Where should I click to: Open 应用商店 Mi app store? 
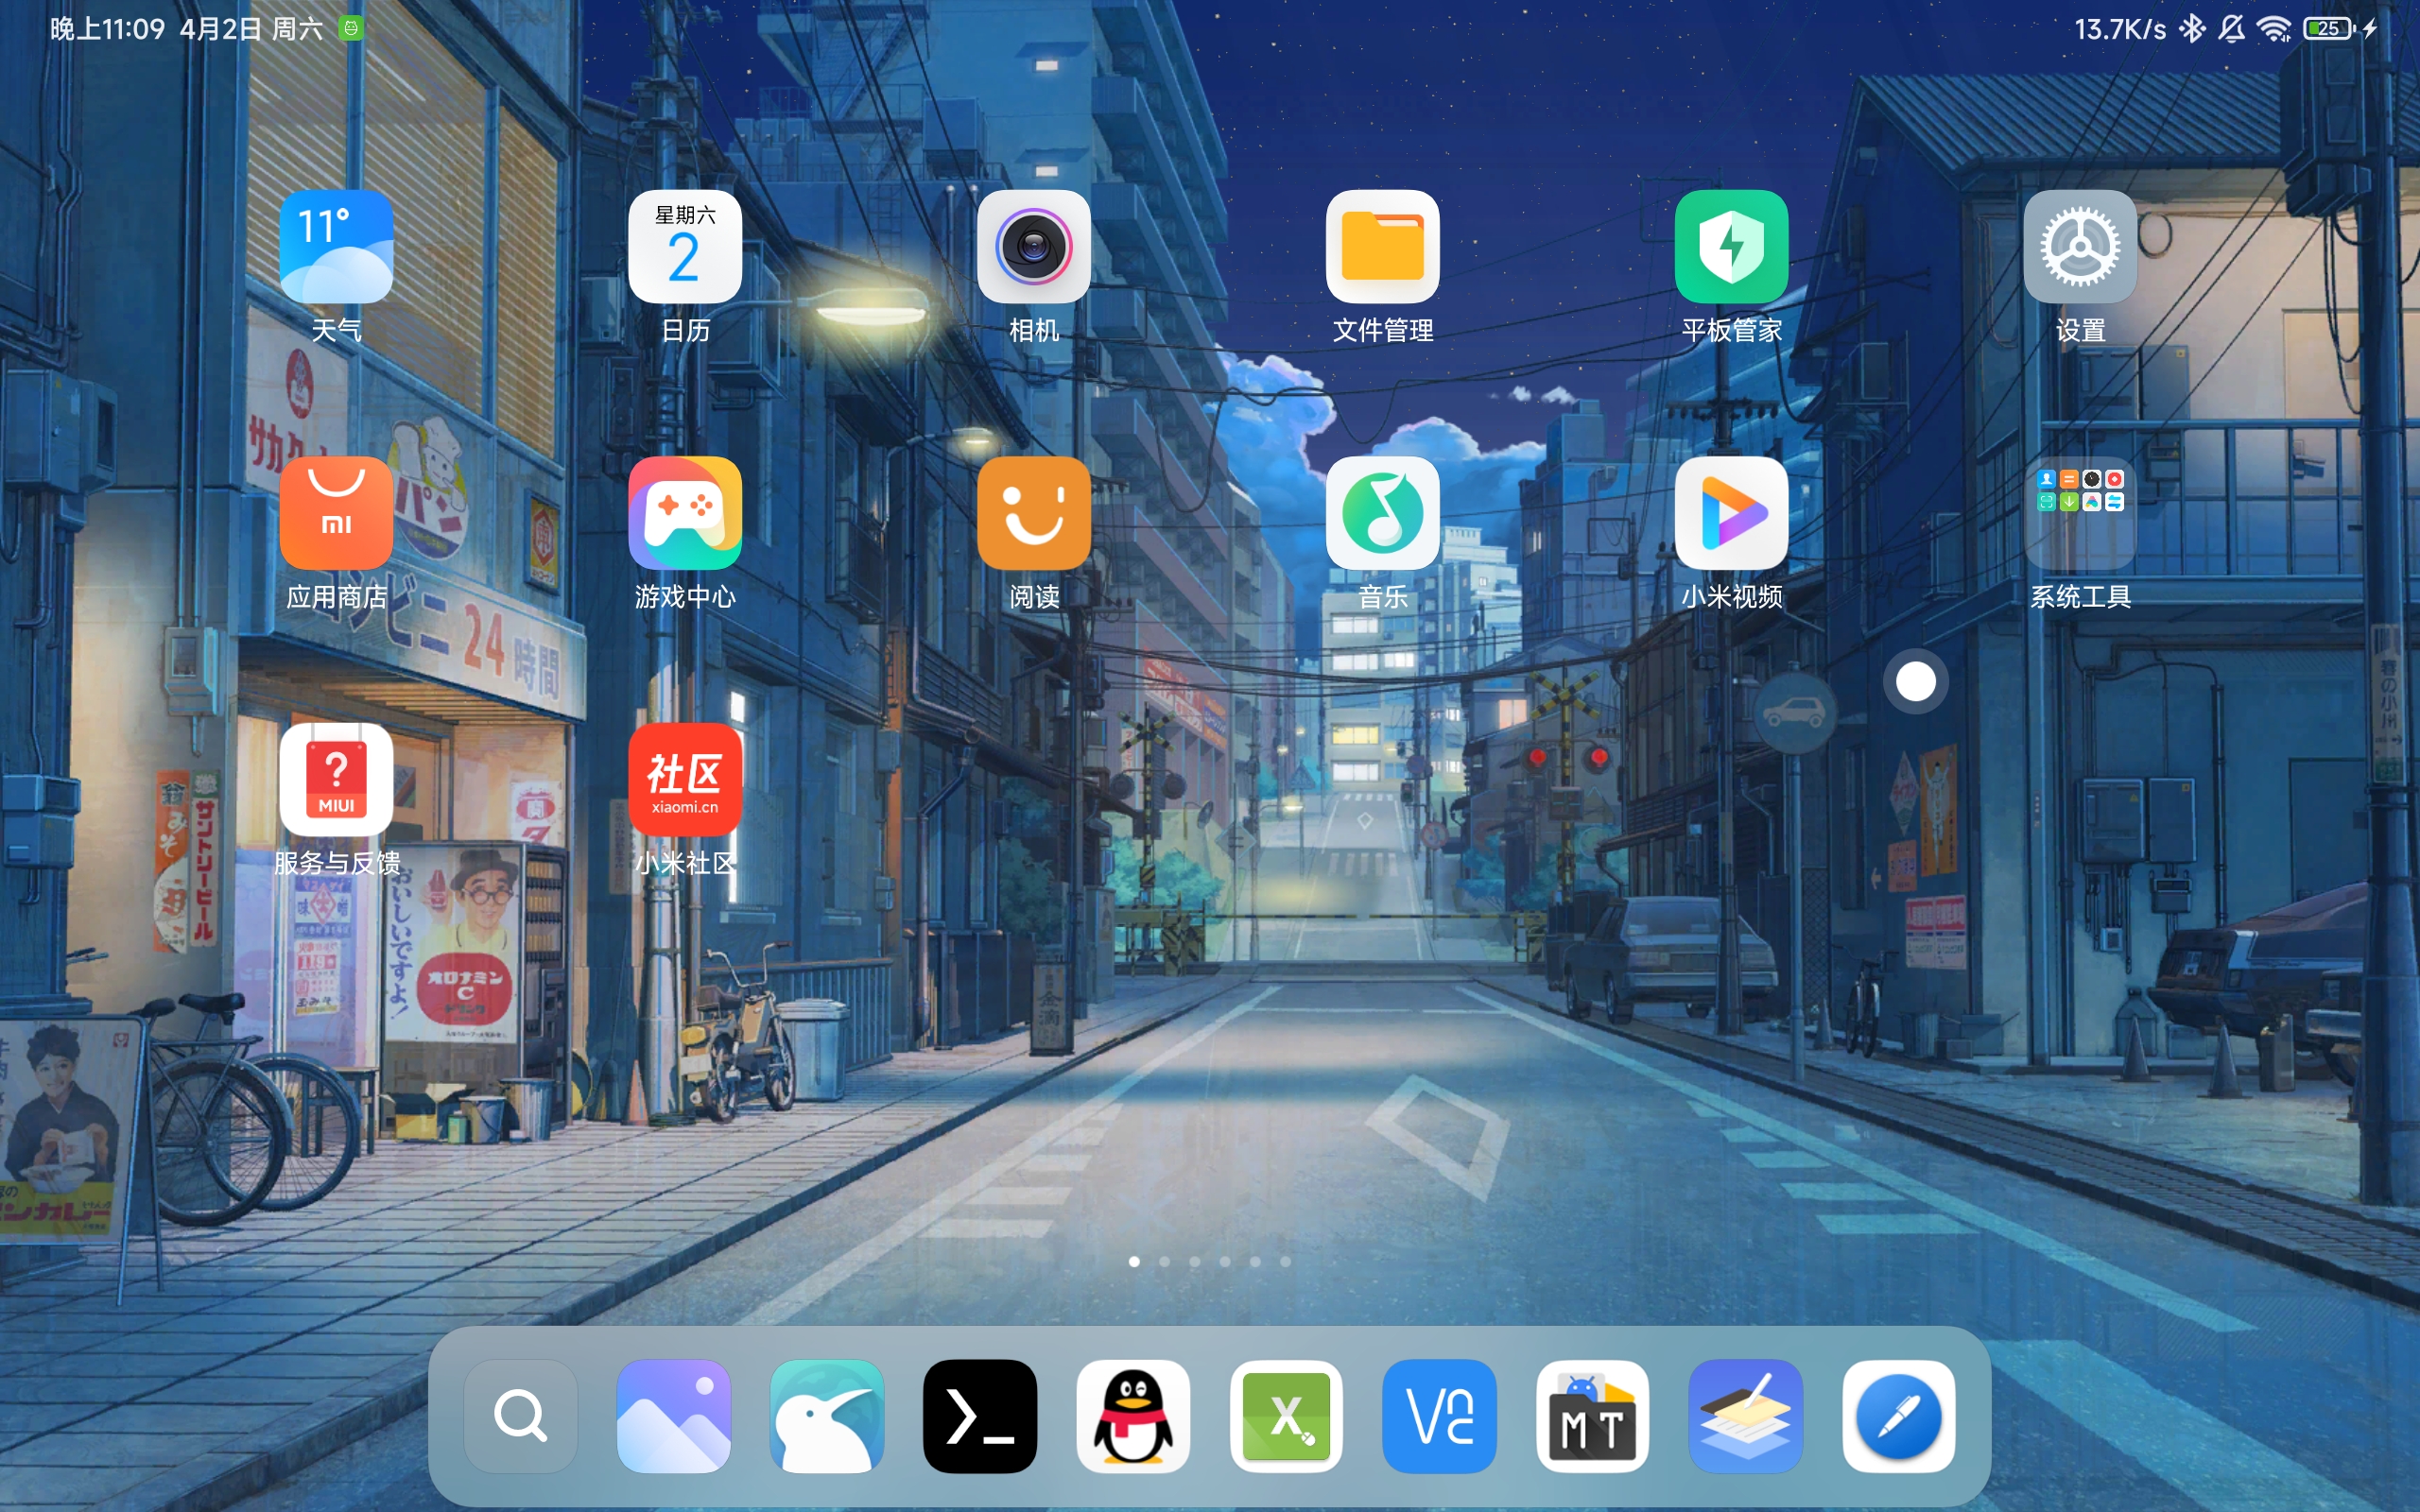pyautogui.click(x=336, y=513)
